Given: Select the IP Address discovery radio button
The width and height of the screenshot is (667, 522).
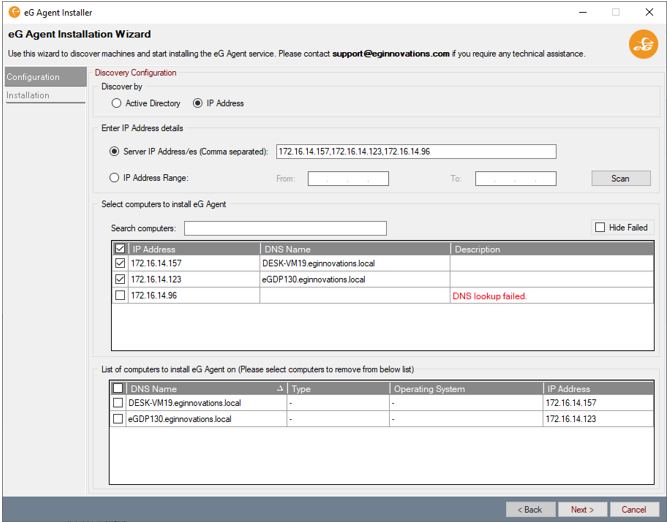Looking at the screenshot, I should [197, 103].
